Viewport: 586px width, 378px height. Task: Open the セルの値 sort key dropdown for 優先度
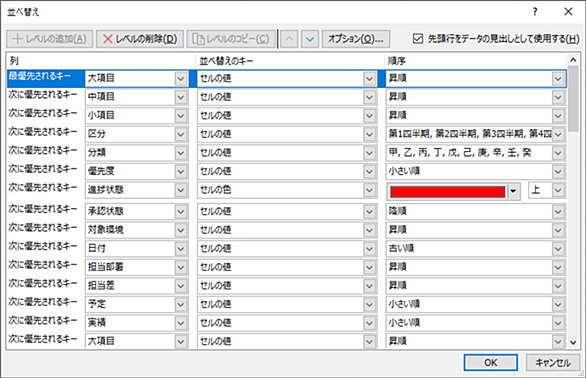pyautogui.click(x=369, y=172)
